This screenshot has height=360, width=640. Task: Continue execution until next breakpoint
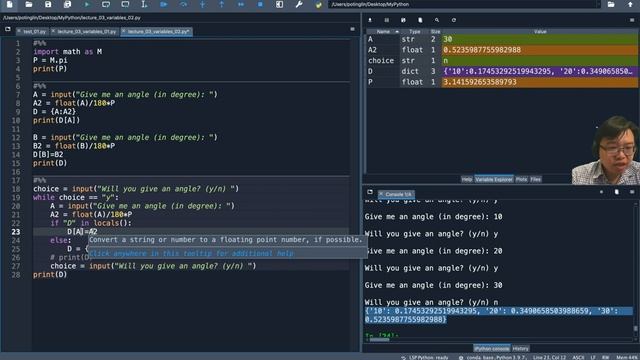click(x=241, y=4)
